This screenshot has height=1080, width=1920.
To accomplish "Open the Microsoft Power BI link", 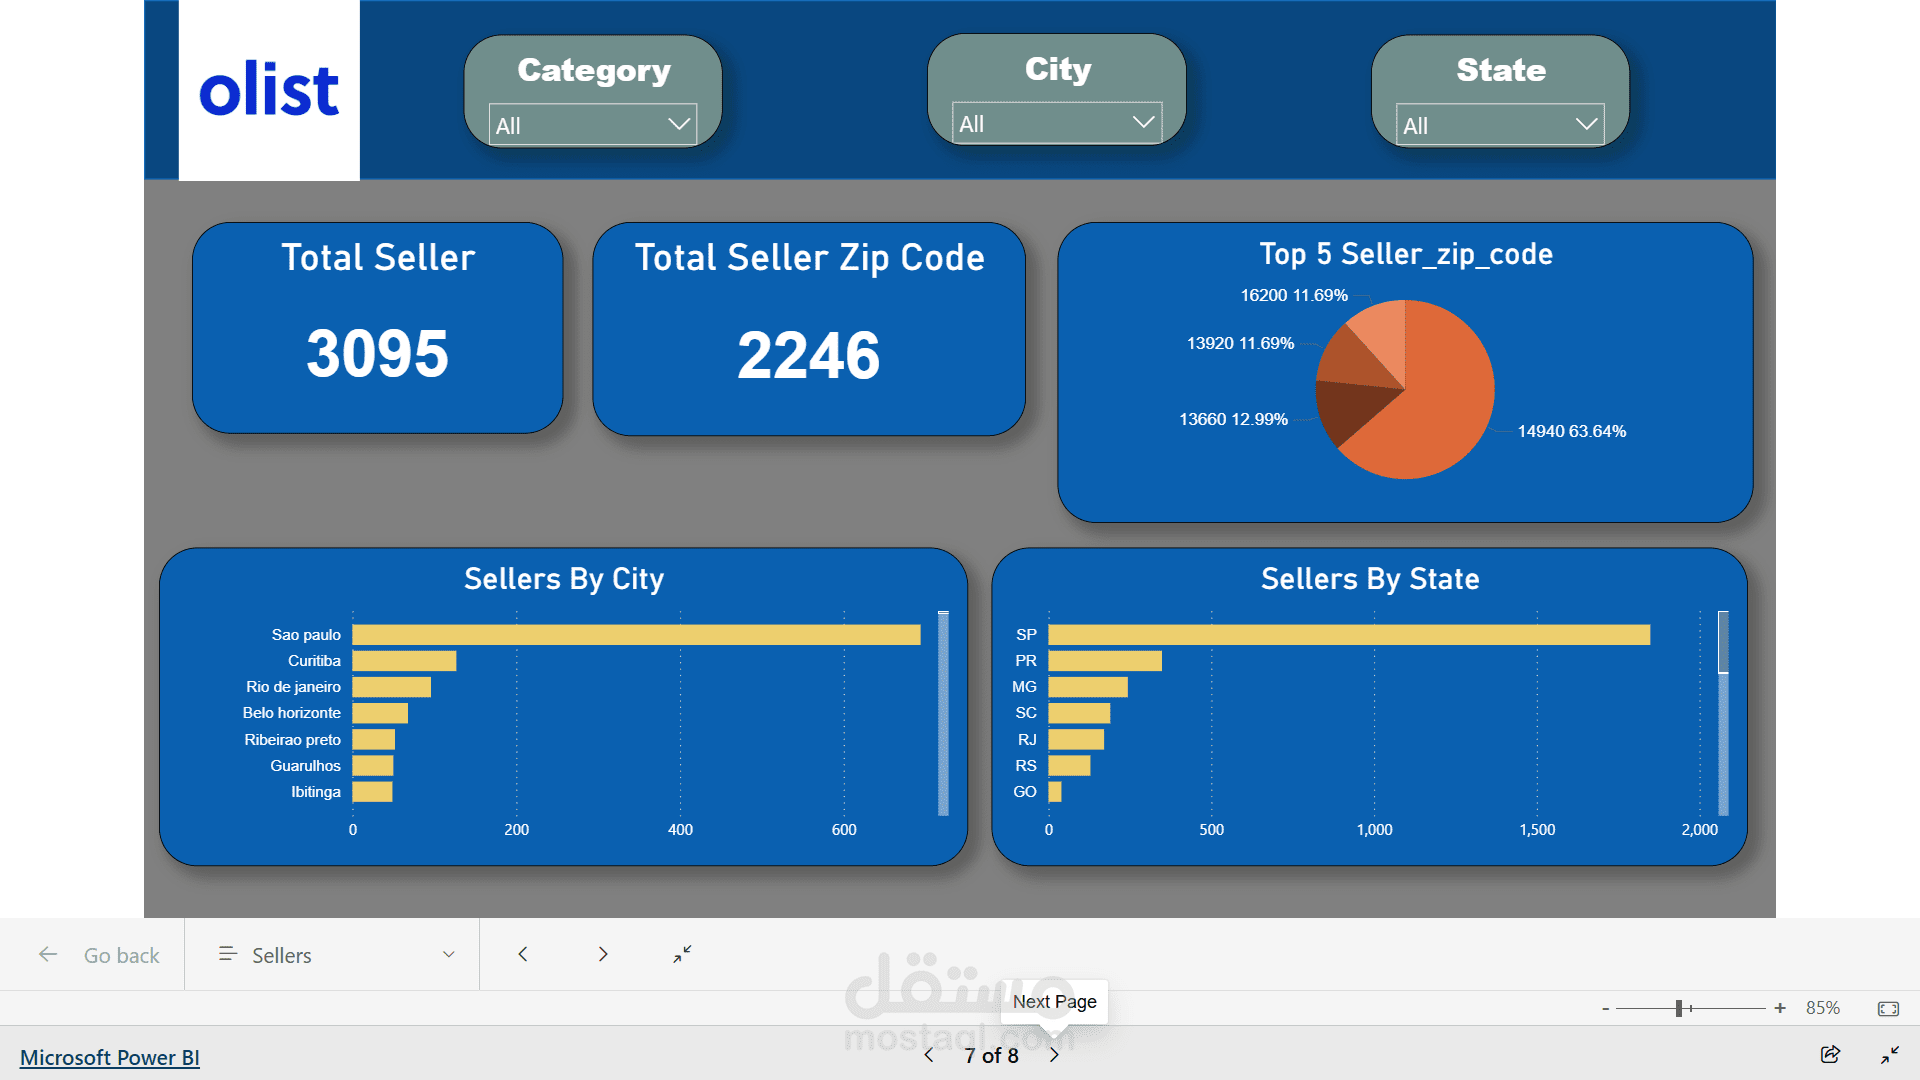I will coord(110,1058).
